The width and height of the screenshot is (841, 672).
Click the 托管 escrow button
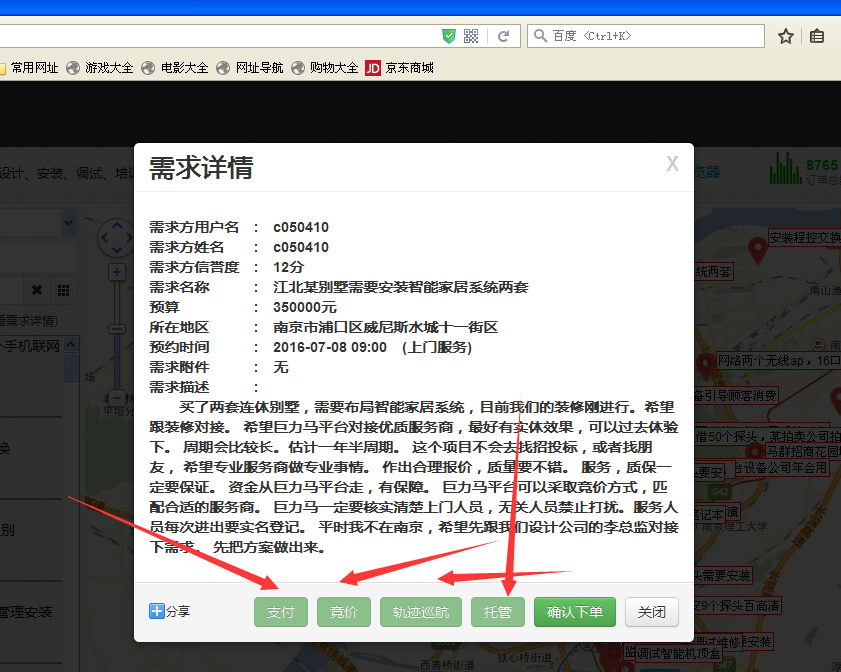click(x=497, y=612)
